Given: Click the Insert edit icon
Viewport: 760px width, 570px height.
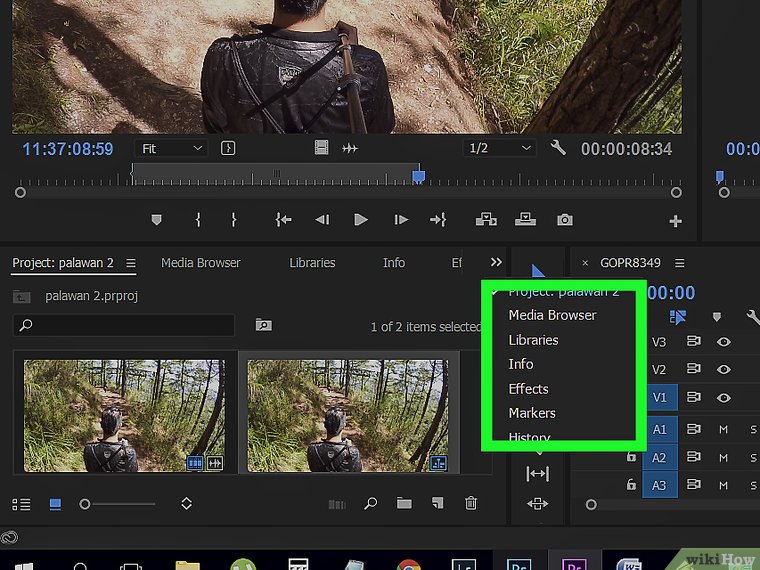Looking at the screenshot, I should click(x=487, y=220).
